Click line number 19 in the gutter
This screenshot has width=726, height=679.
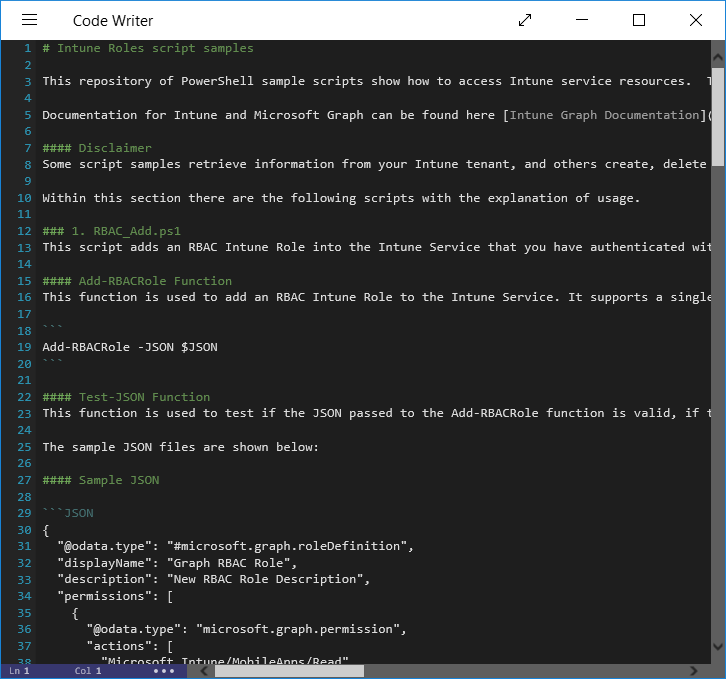coord(24,347)
